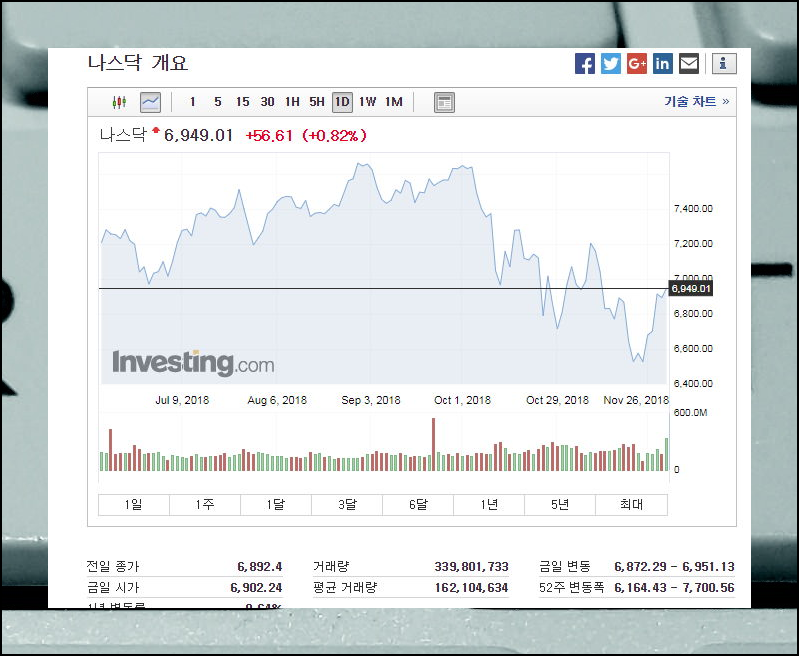Choose the 1W interval
The height and width of the screenshot is (656, 799).
[x=367, y=102]
